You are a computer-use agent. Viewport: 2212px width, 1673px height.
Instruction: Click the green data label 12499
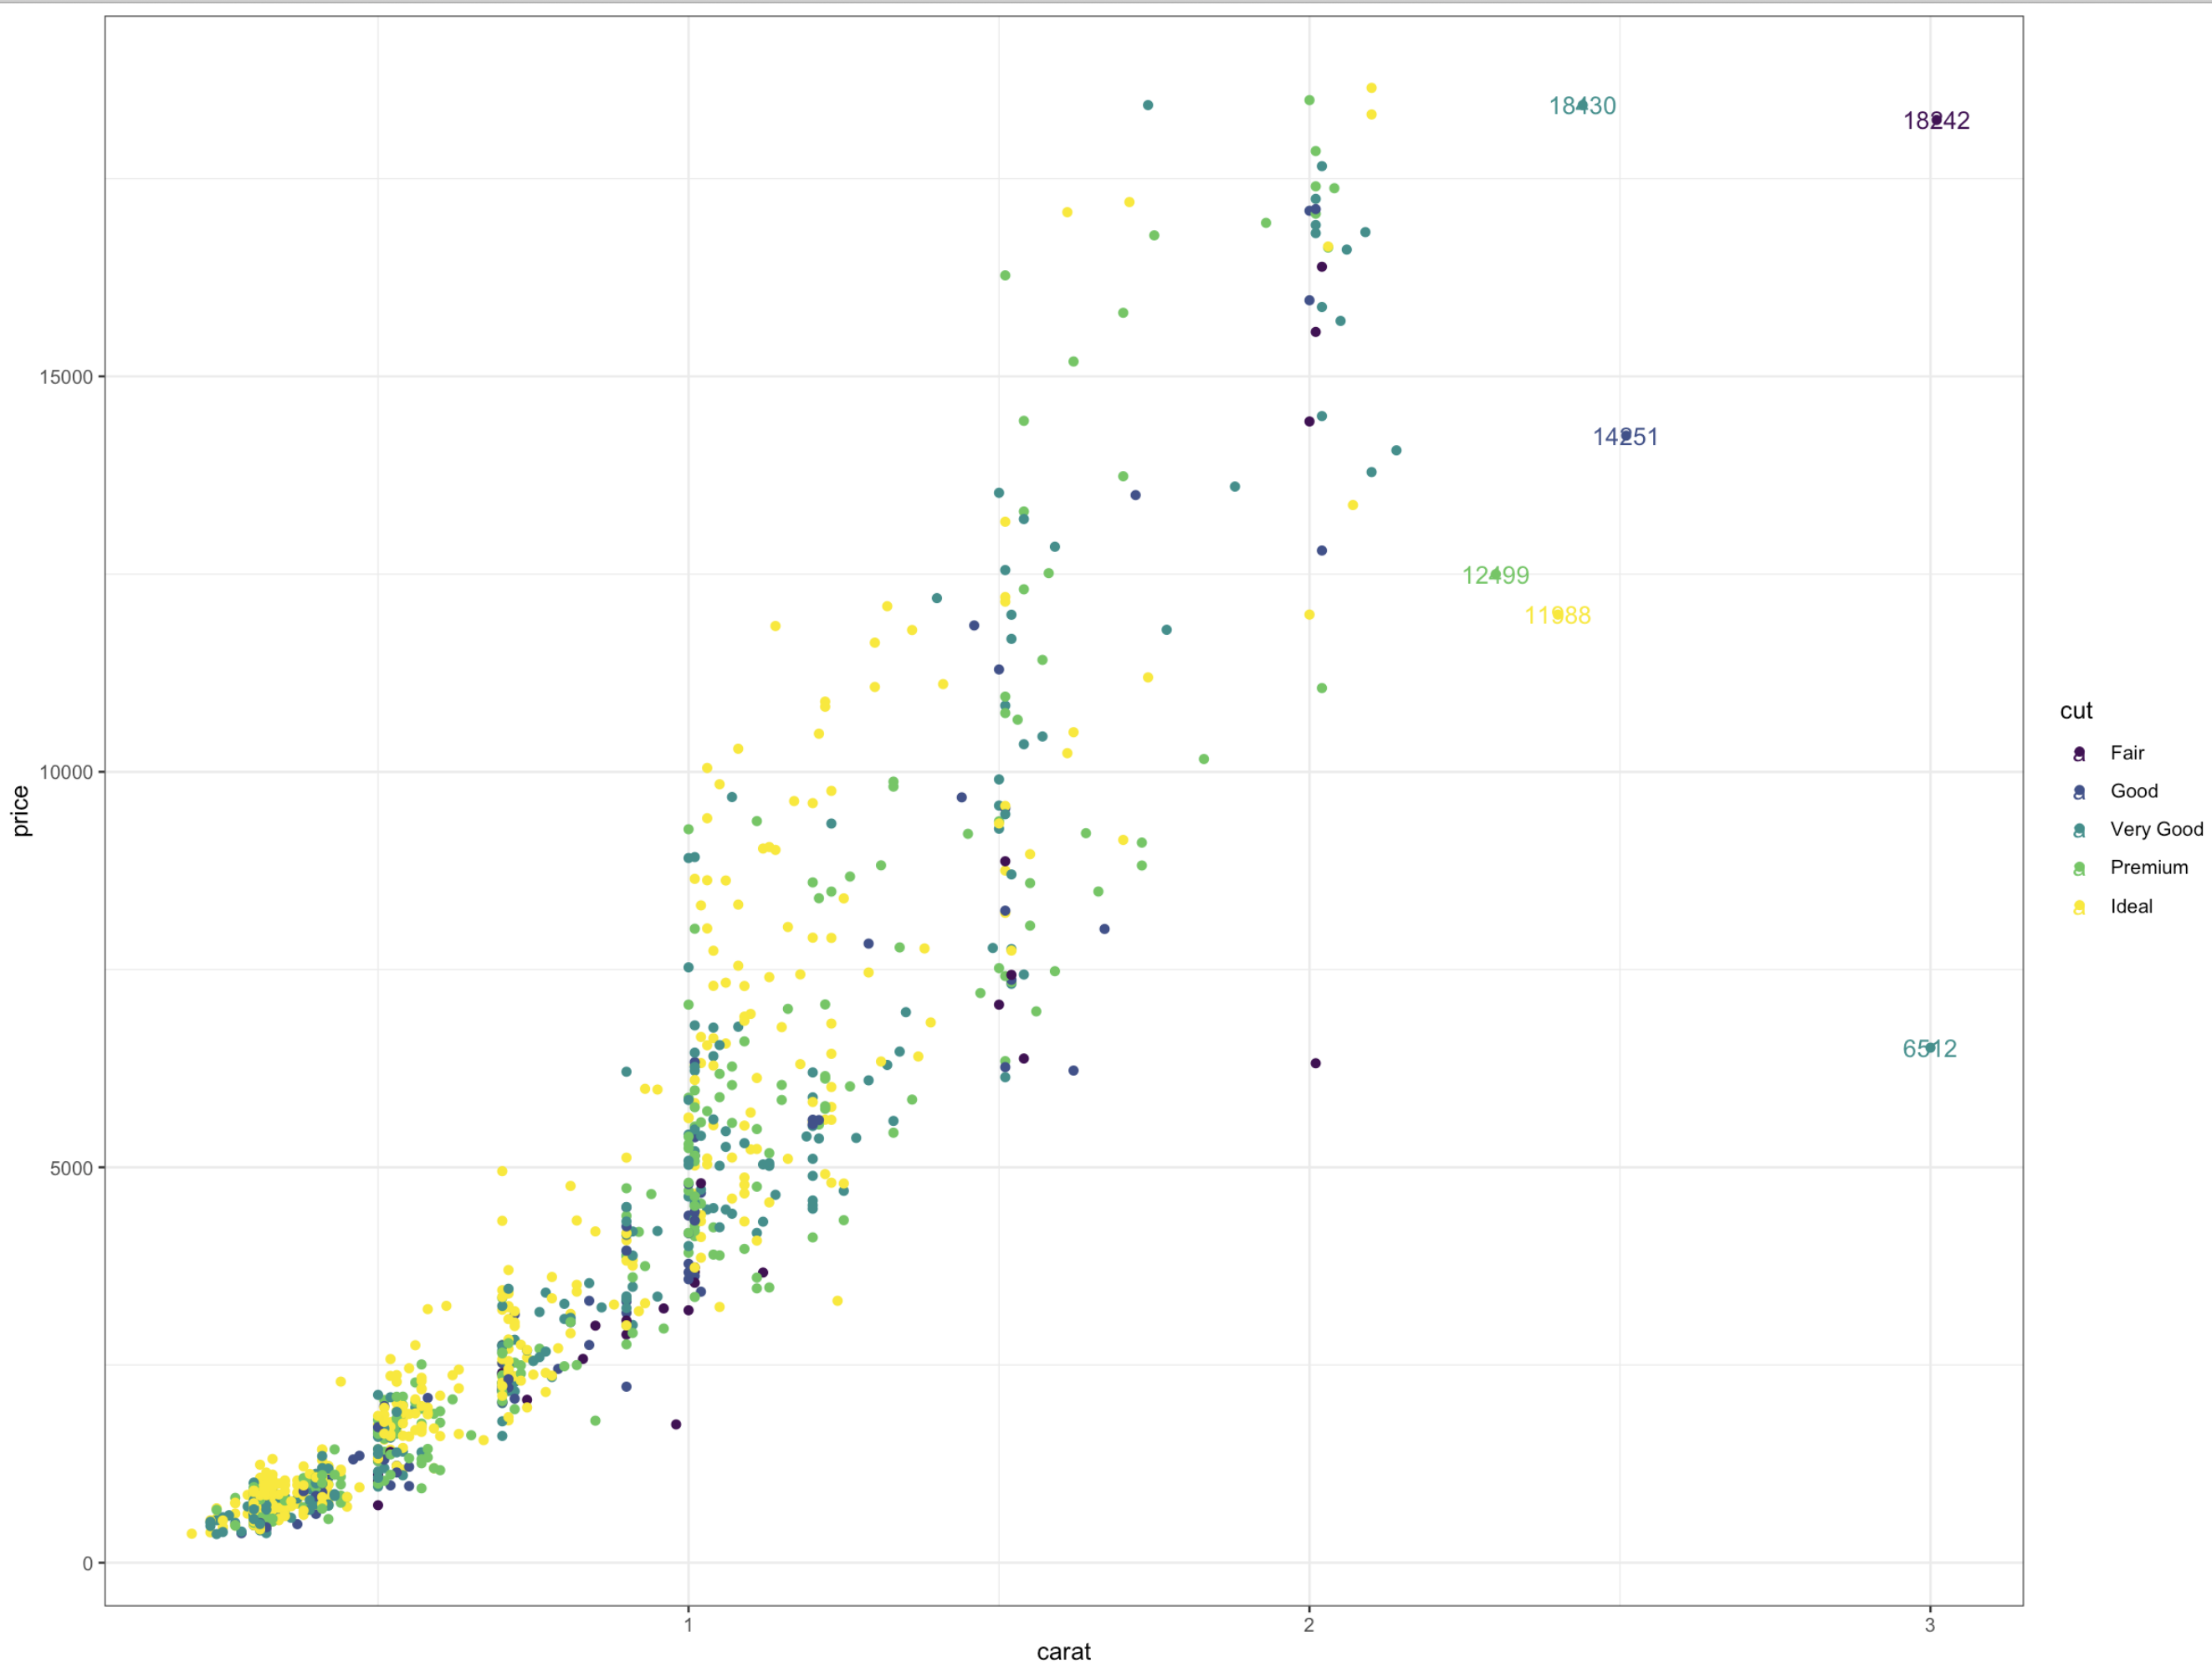click(x=1495, y=576)
